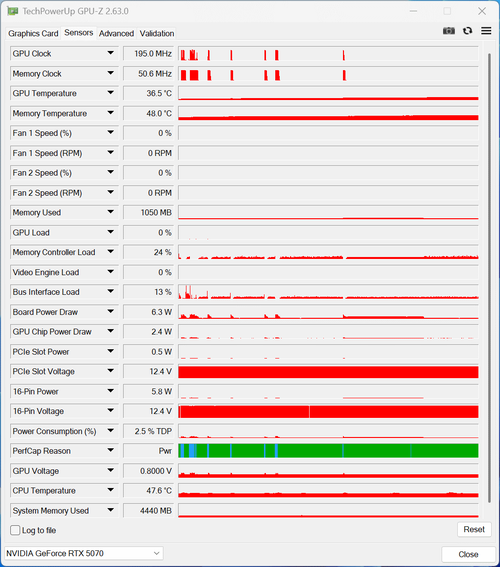This screenshot has height=567, width=500.
Task: Expand the PerfCap Reason dropdown arrow
Action: click(111, 451)
